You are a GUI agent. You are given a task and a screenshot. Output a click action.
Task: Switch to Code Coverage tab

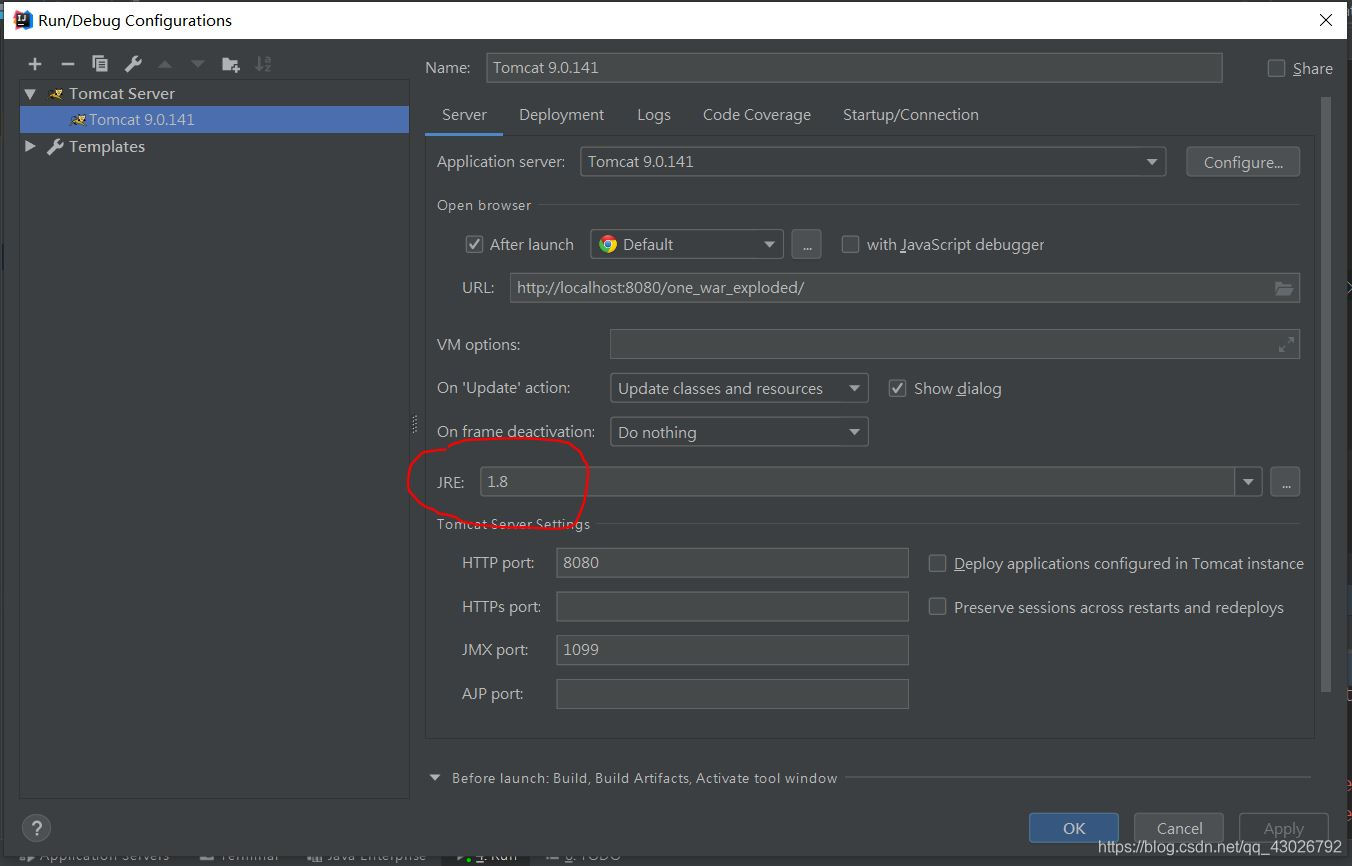click(x=757, y=115)
